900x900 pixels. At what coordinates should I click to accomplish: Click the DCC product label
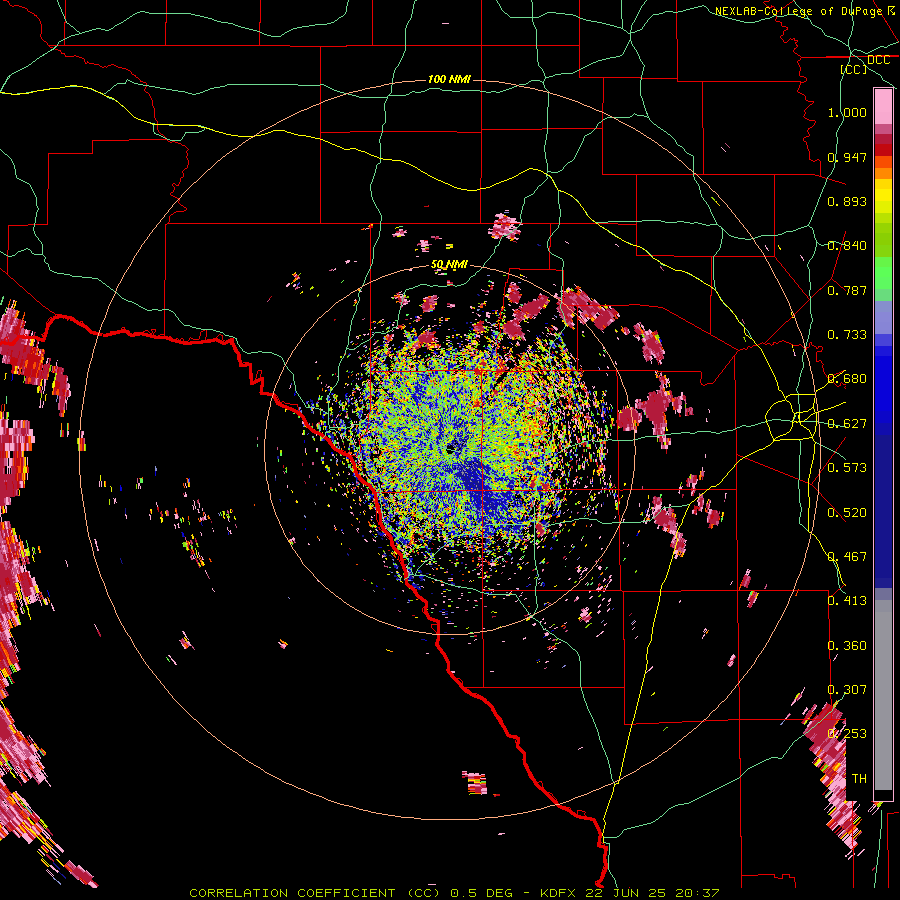(x=878, y=59)
